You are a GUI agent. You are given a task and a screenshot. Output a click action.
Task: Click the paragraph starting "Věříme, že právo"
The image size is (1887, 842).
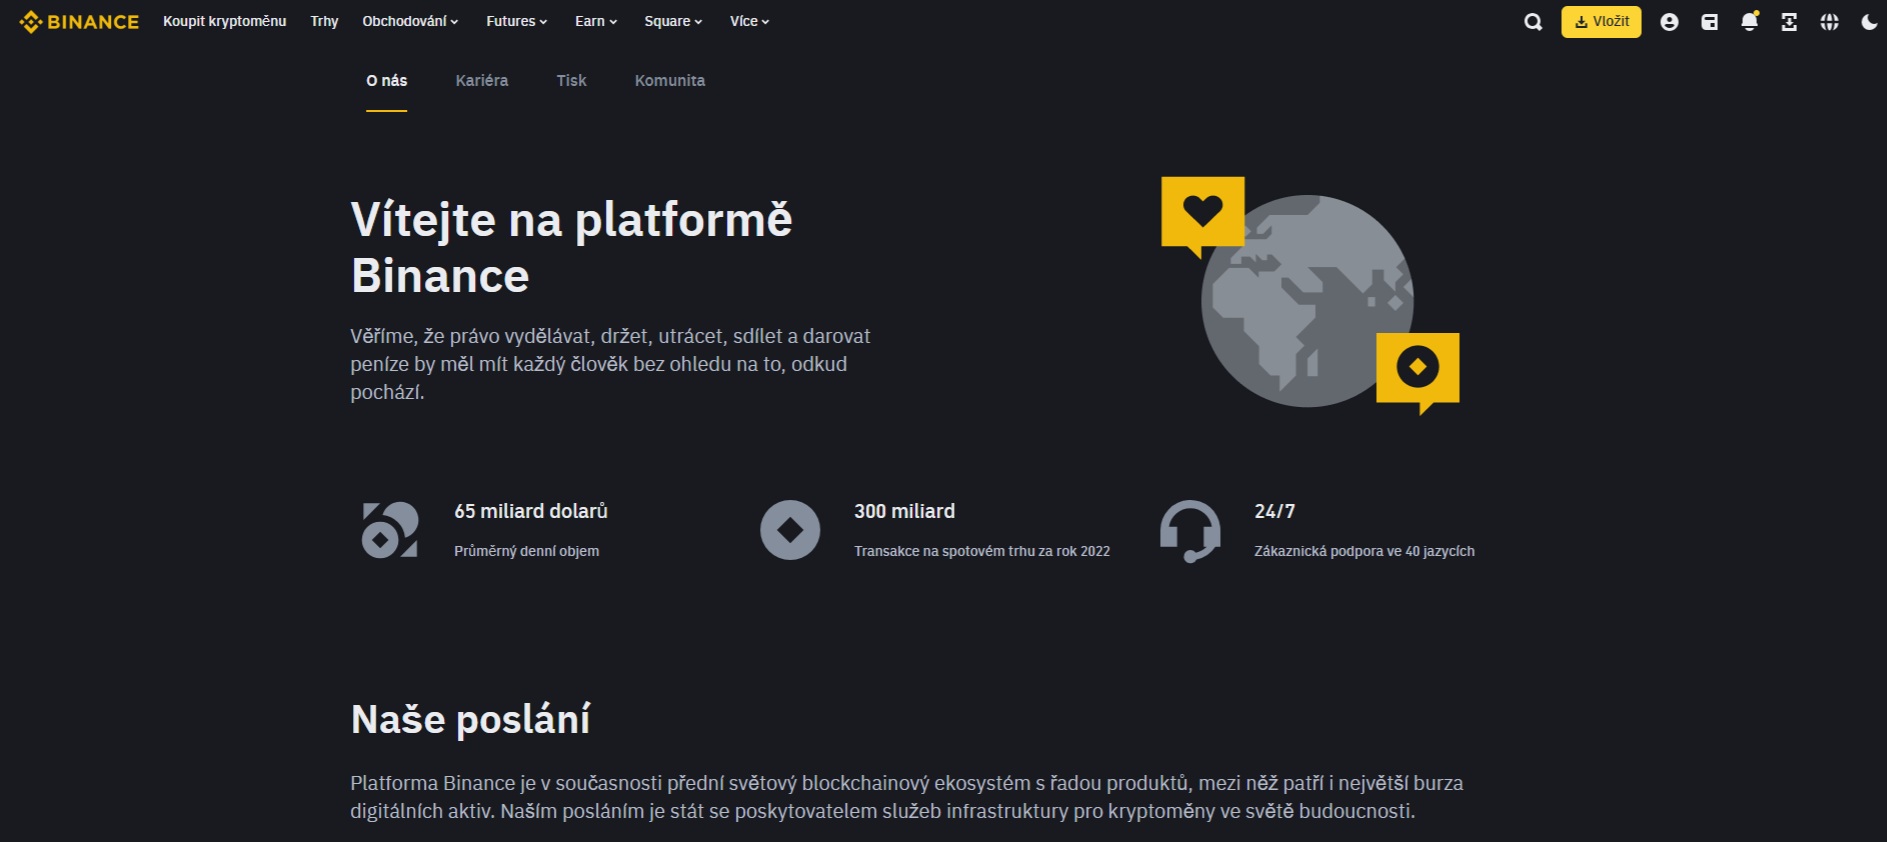tap(610, 364)
